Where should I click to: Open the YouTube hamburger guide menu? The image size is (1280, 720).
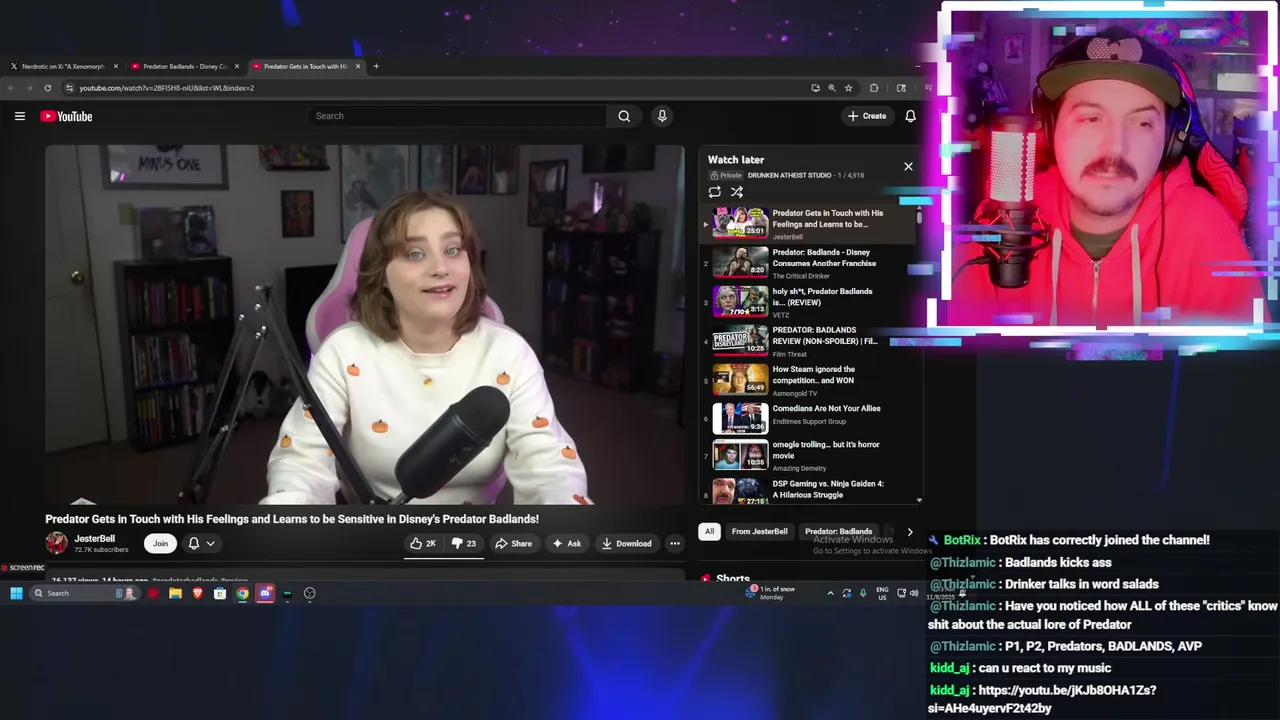pos(20,116)
